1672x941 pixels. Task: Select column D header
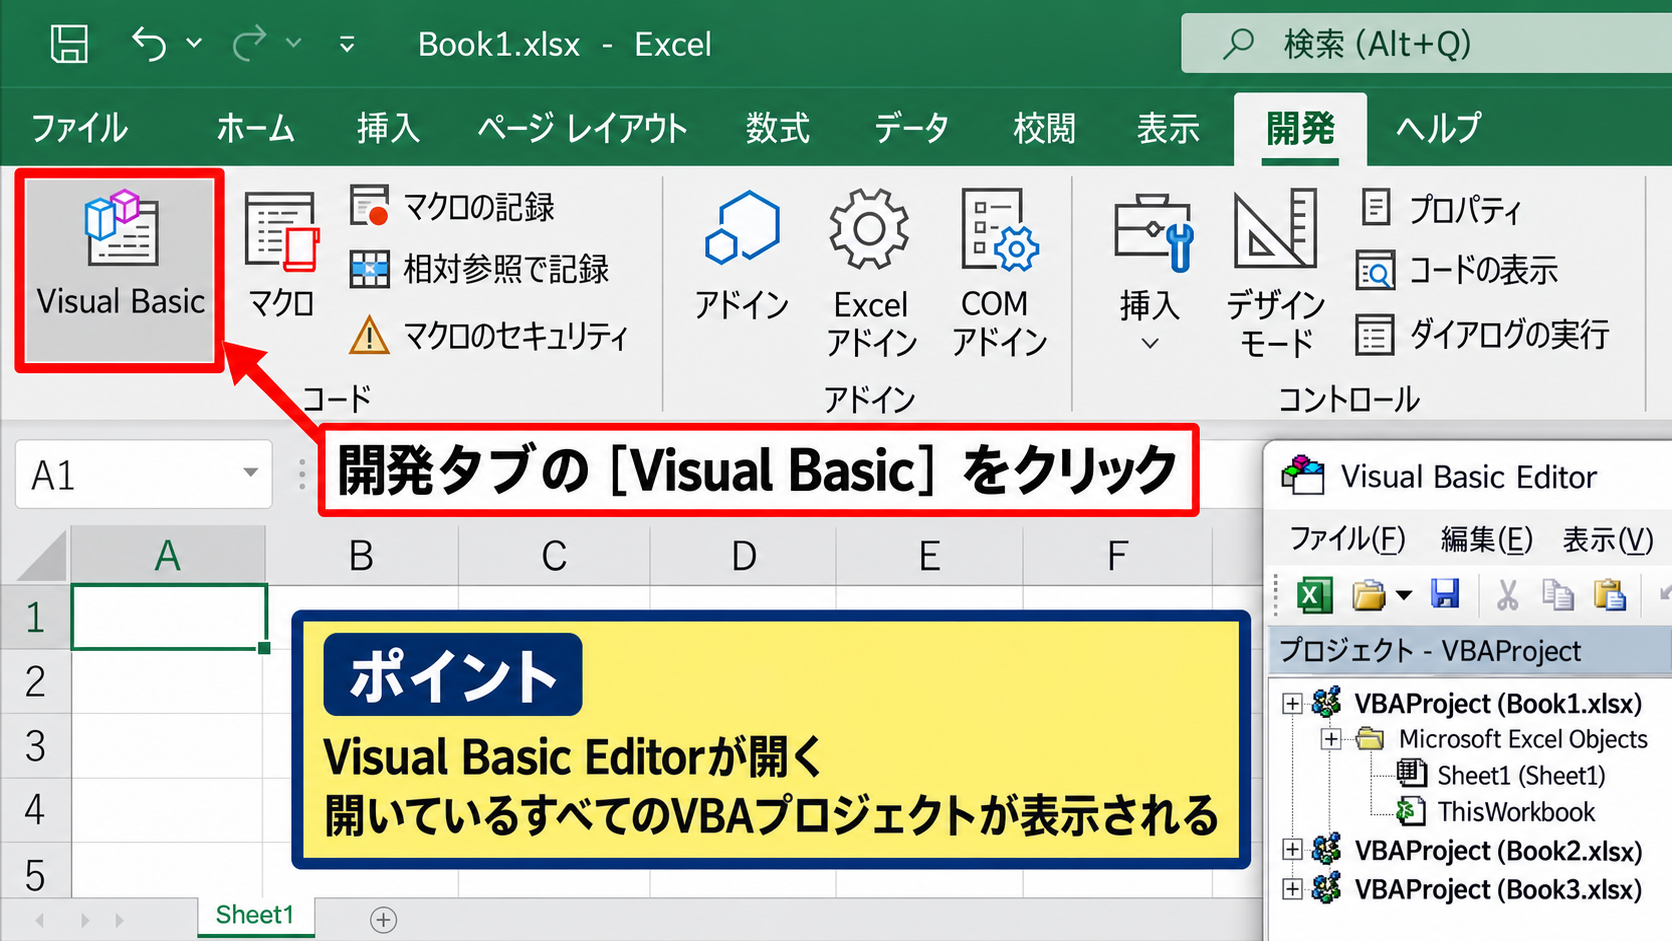[x=743, y=556]
